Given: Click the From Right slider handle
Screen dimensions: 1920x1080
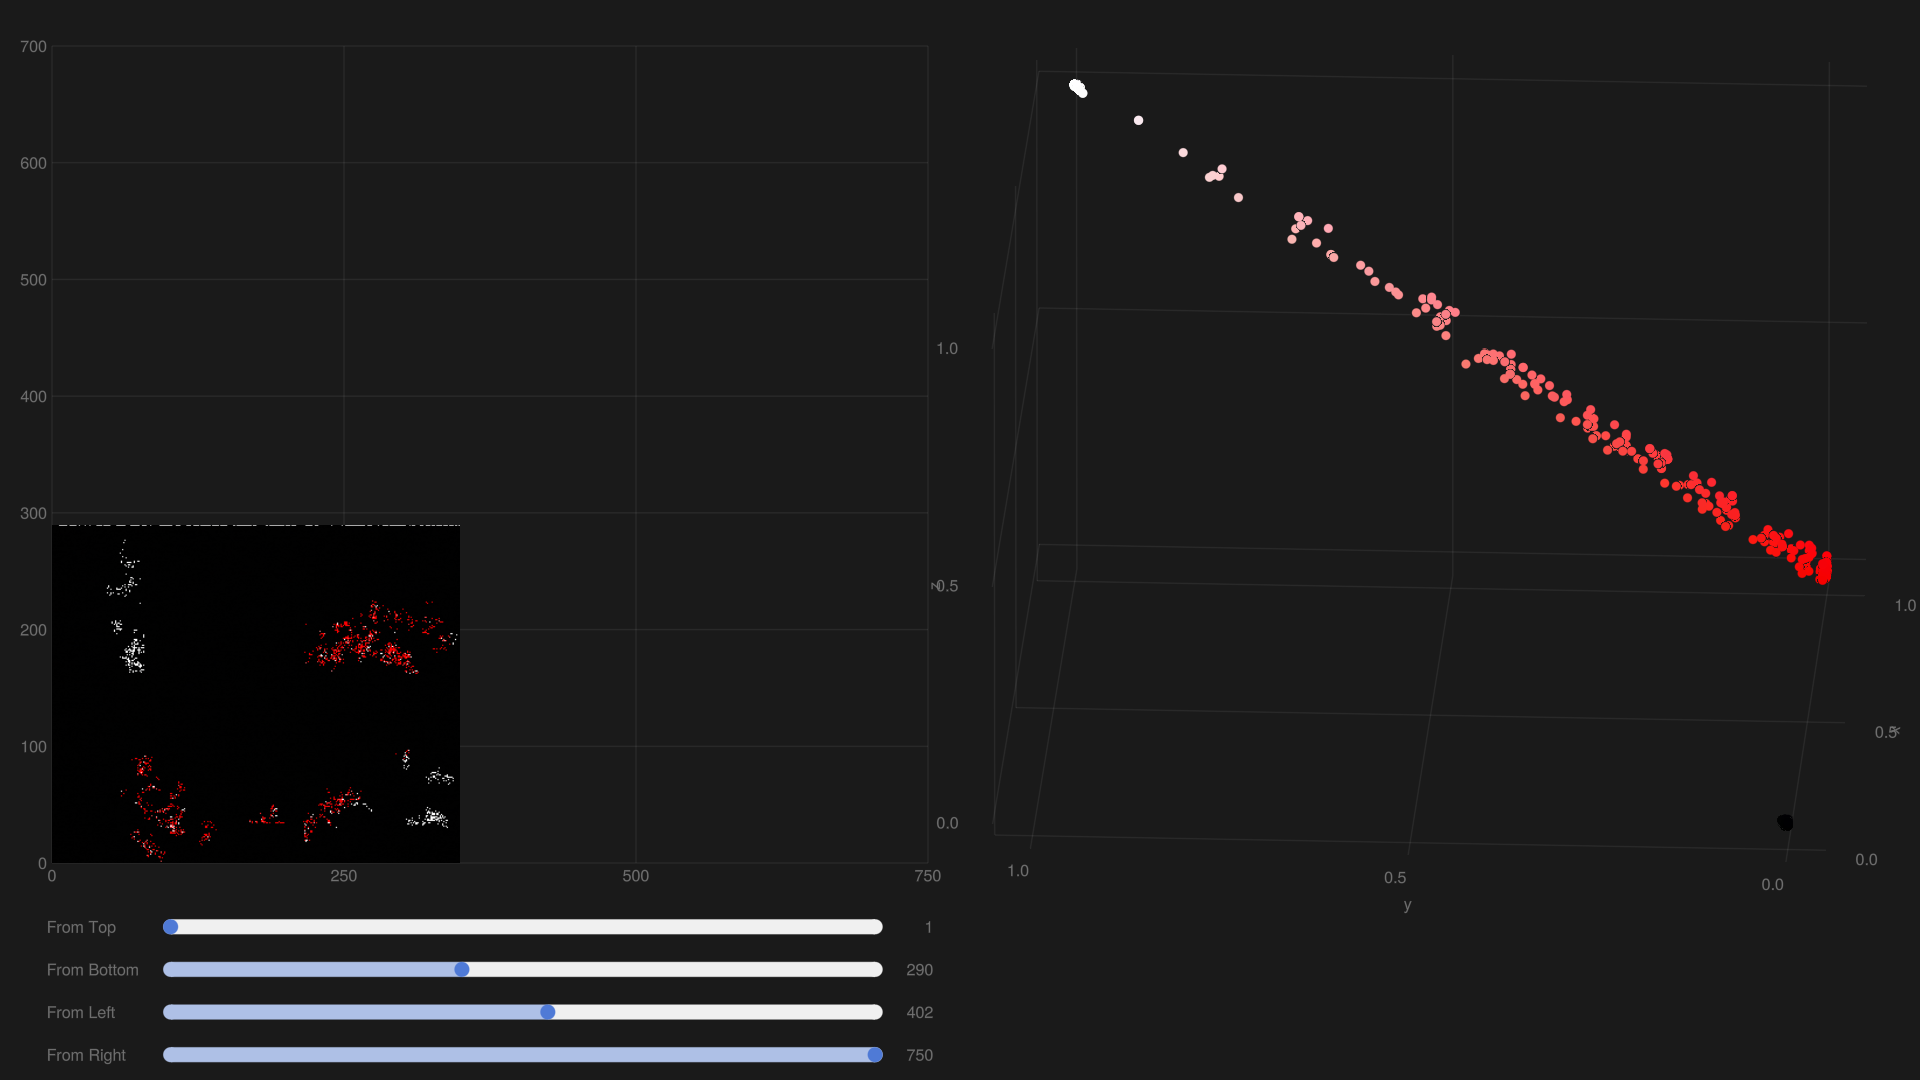Looking at the screenshot, I should pos(875,1055).
